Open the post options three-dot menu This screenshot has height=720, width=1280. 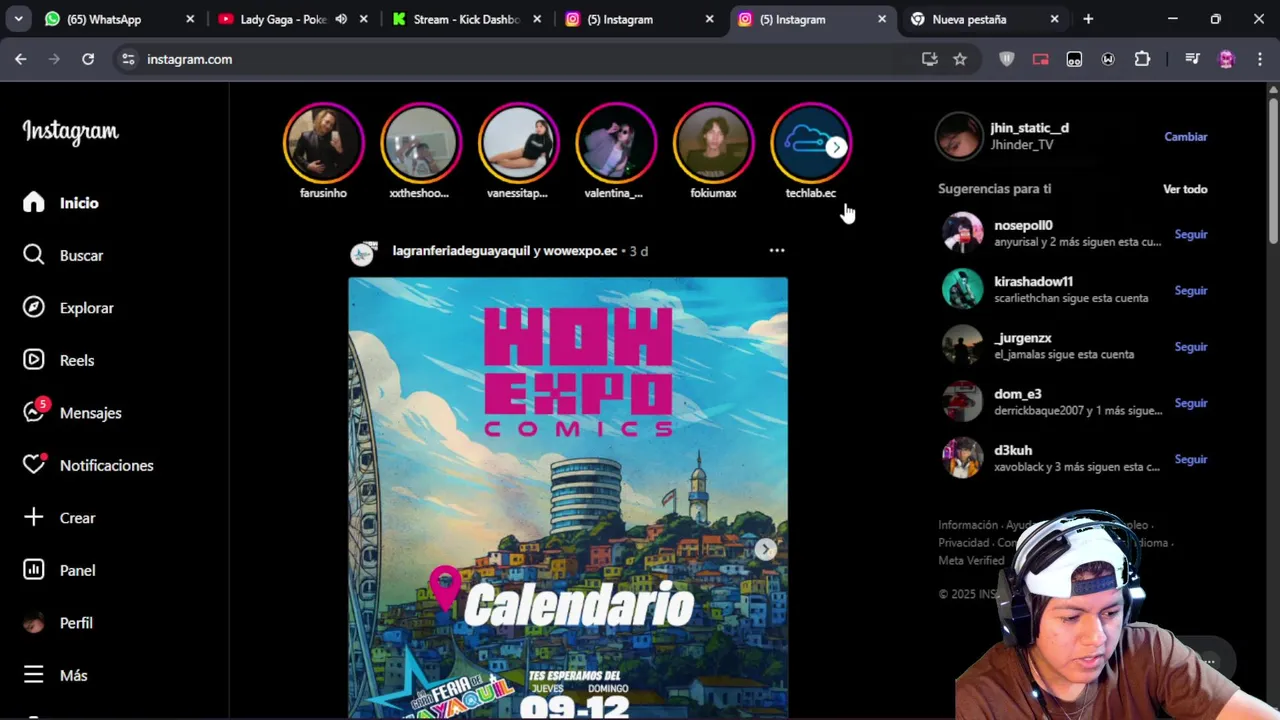click(x=777, y=251)
